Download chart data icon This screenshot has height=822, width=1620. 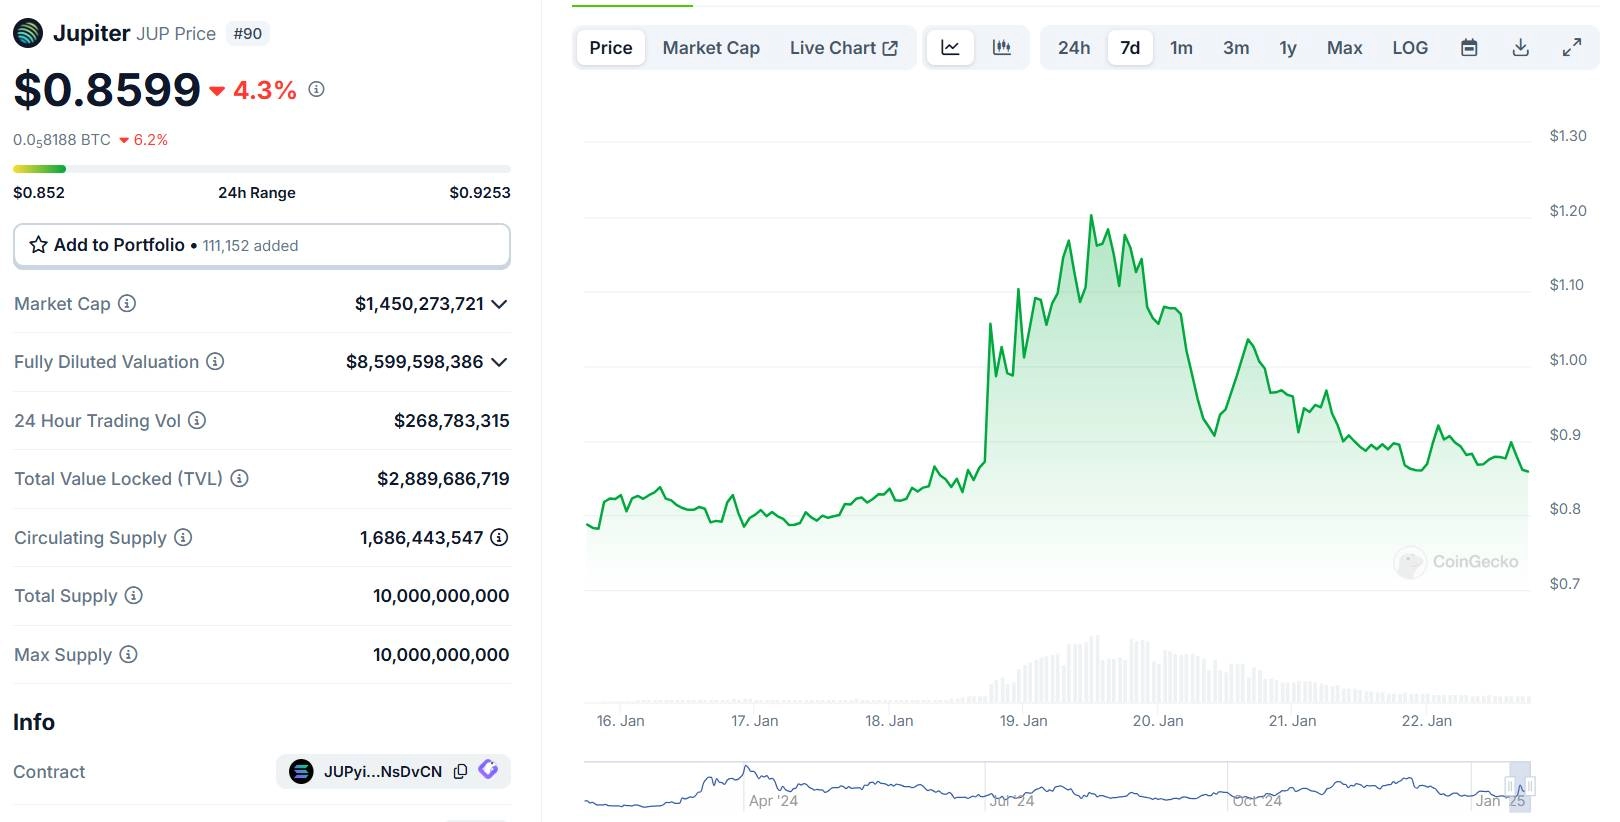1520,48
